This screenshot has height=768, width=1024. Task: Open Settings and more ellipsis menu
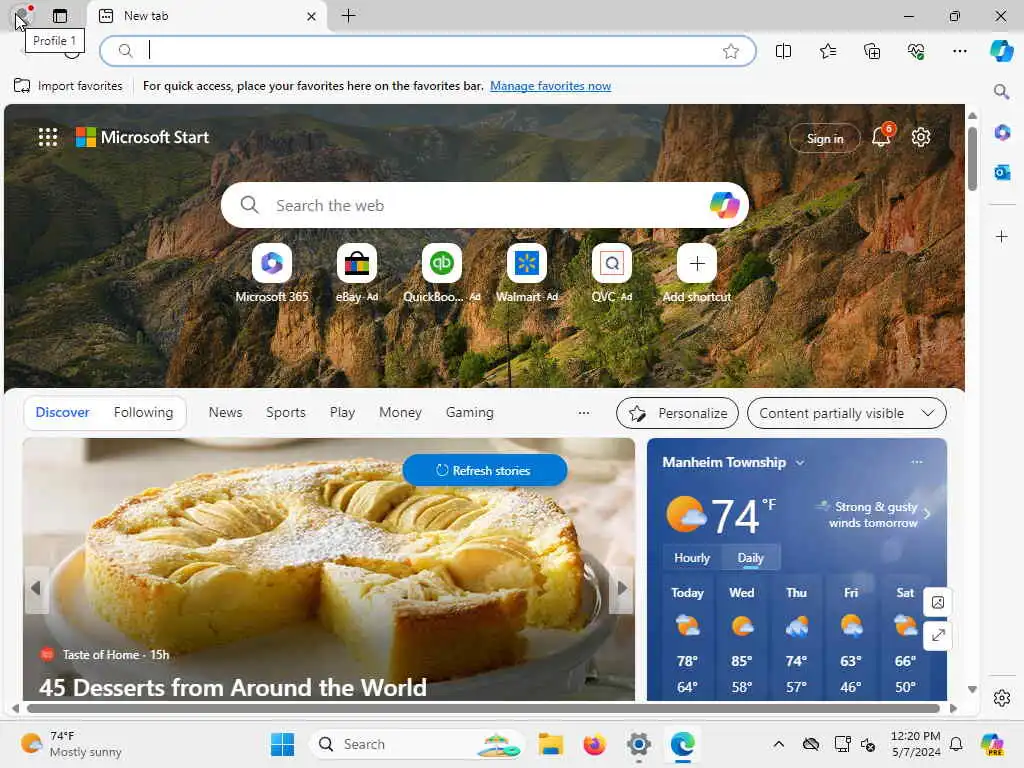[959, 51]
